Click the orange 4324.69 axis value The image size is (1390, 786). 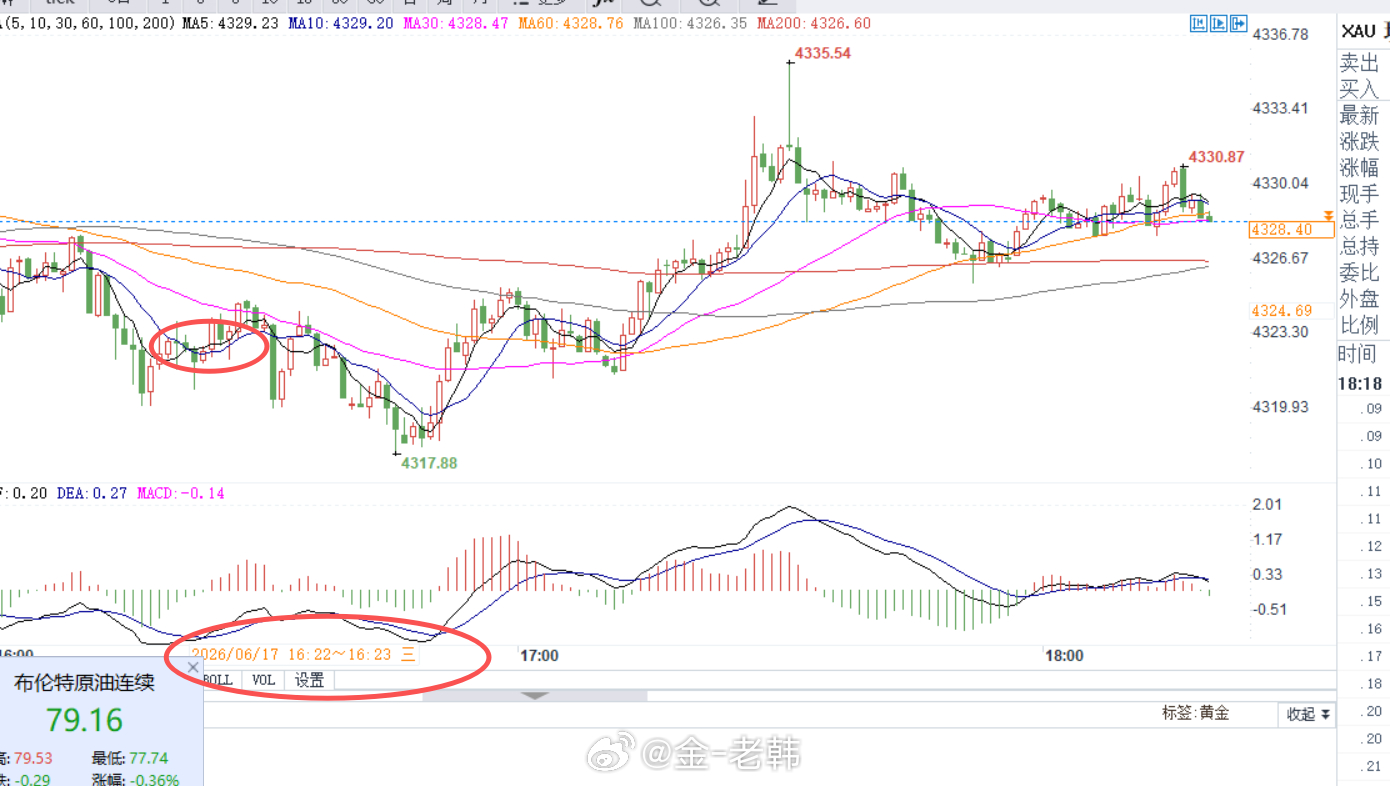point(1281,310)
